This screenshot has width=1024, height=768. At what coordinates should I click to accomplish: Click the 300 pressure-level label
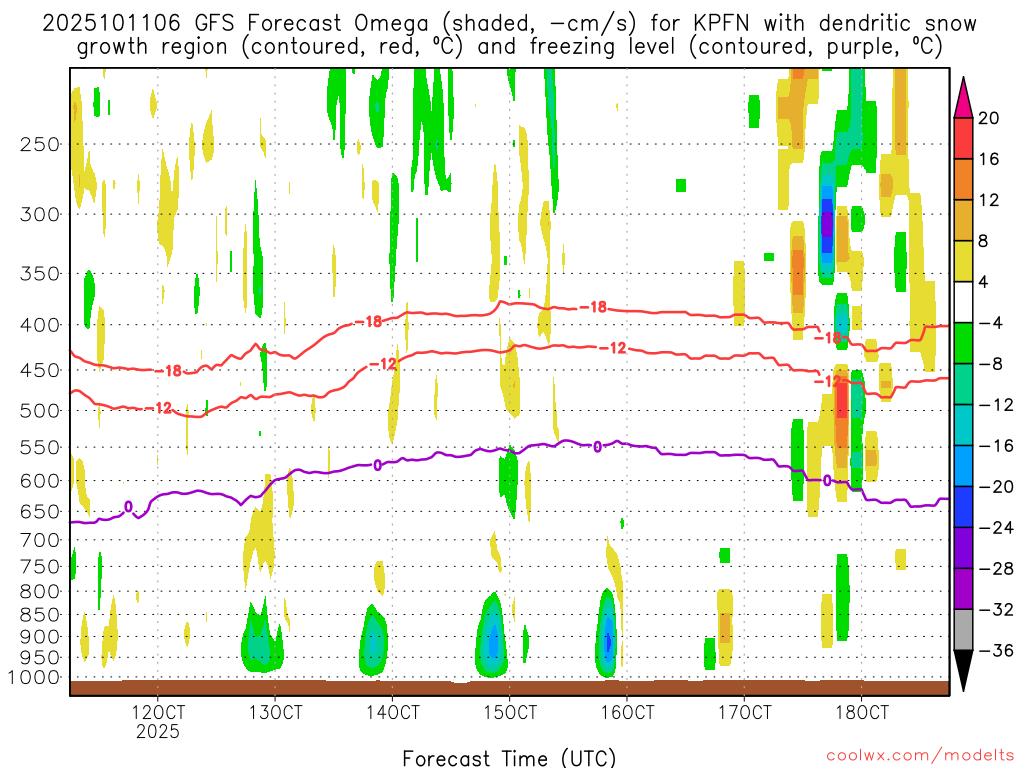40,214
